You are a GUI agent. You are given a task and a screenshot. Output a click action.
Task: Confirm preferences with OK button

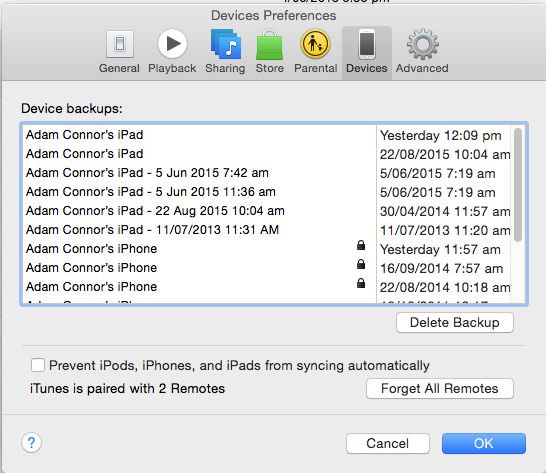(484, 443)
